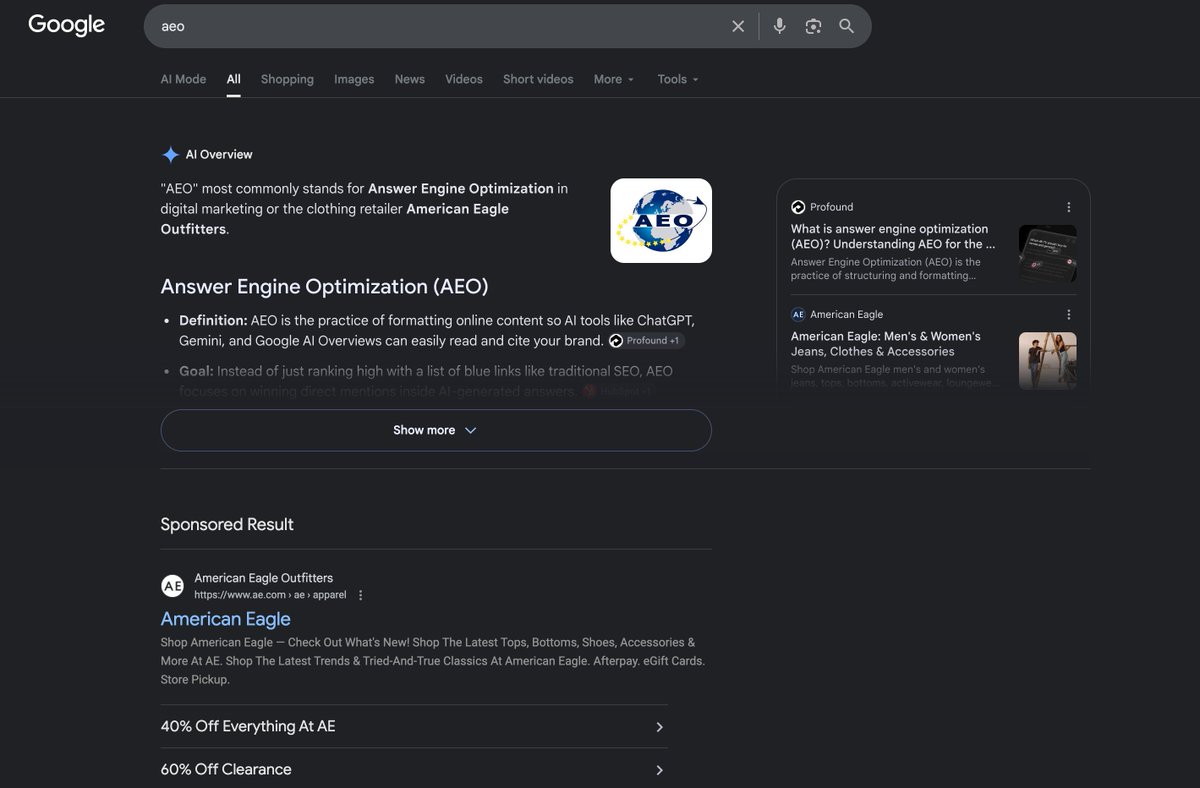The width and height of the screenshot is (1200, 788).
Task: Open American Eagle card three-dot menu
Action: (1068, 314)
